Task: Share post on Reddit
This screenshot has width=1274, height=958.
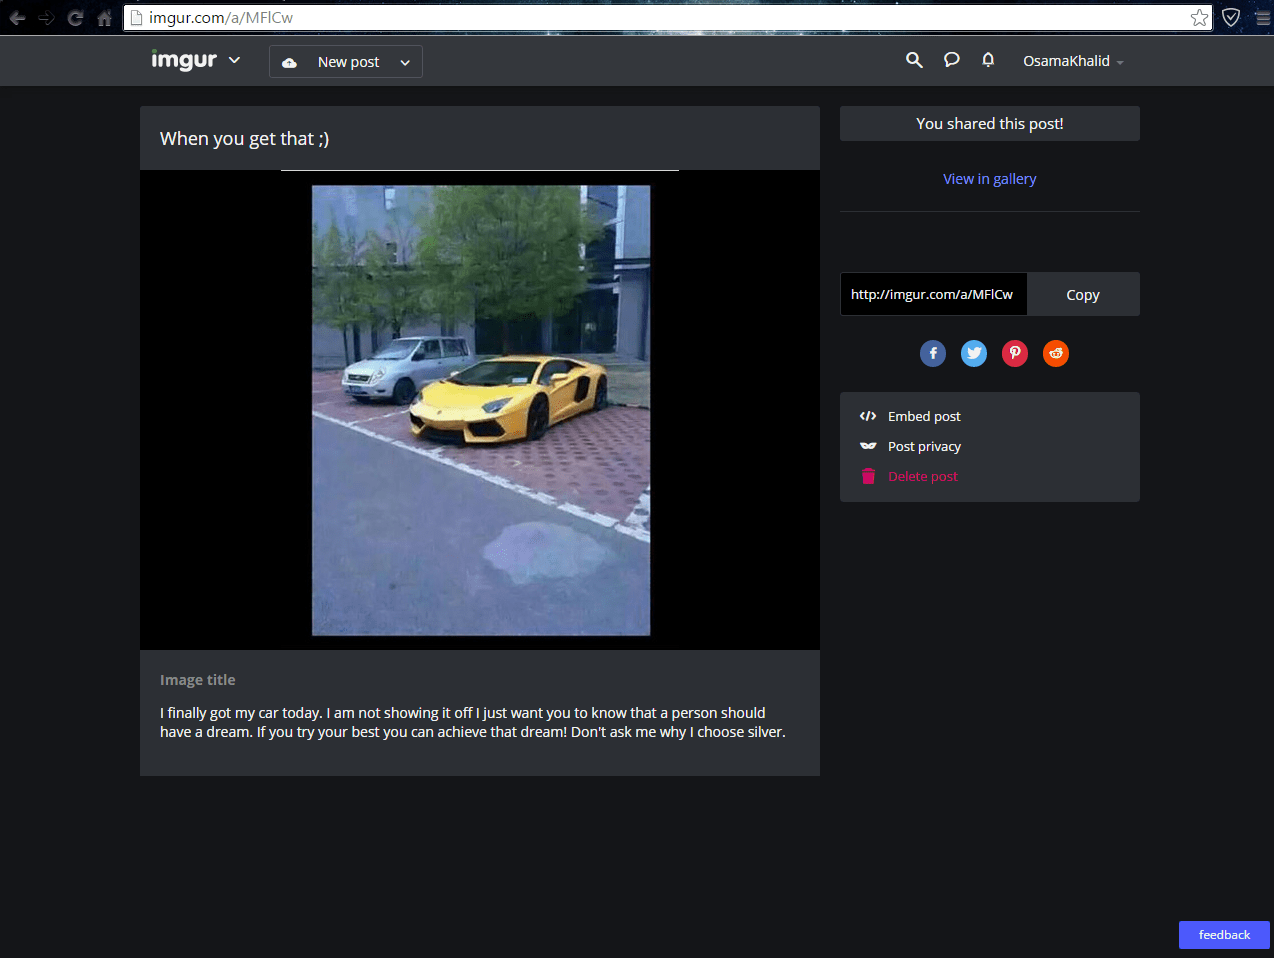Action: tap(1056, 353)
